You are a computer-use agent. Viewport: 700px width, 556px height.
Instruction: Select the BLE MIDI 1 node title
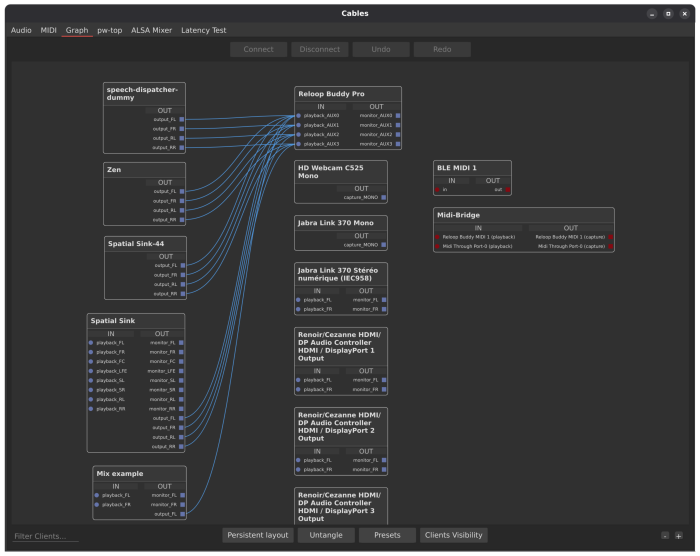[x=457, y=168]
